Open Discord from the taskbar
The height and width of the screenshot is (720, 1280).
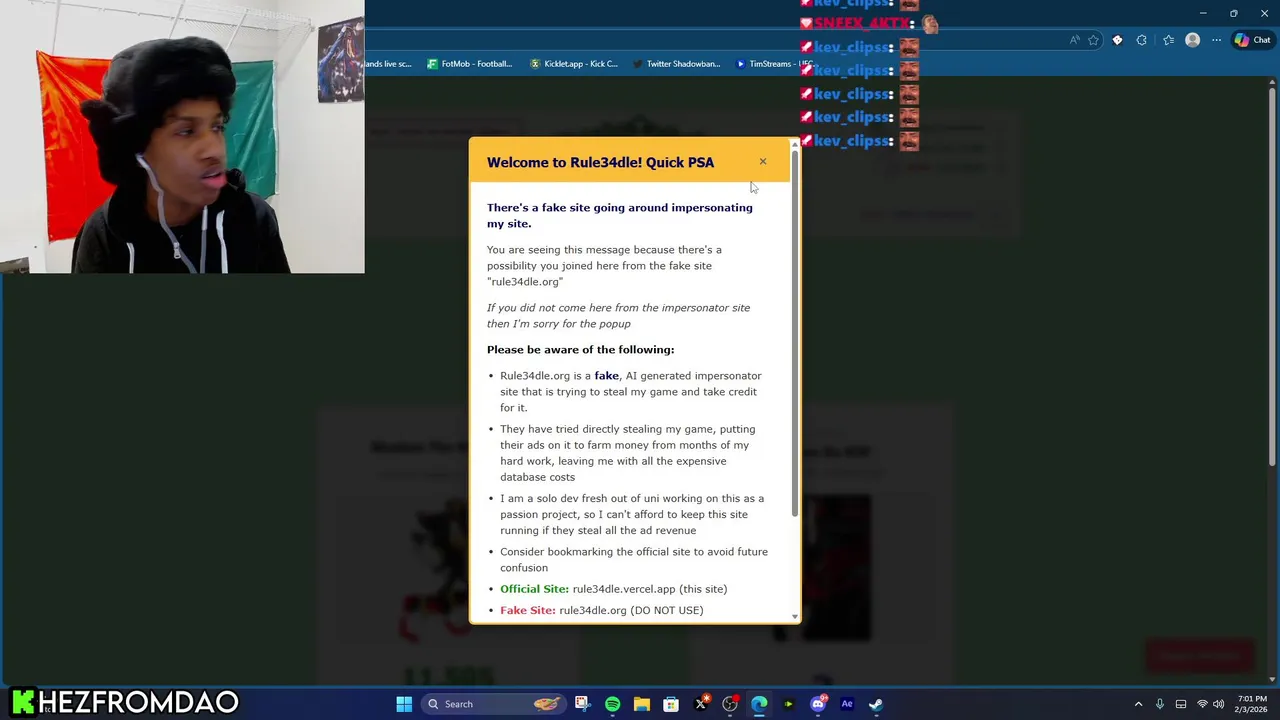point(818,704)
